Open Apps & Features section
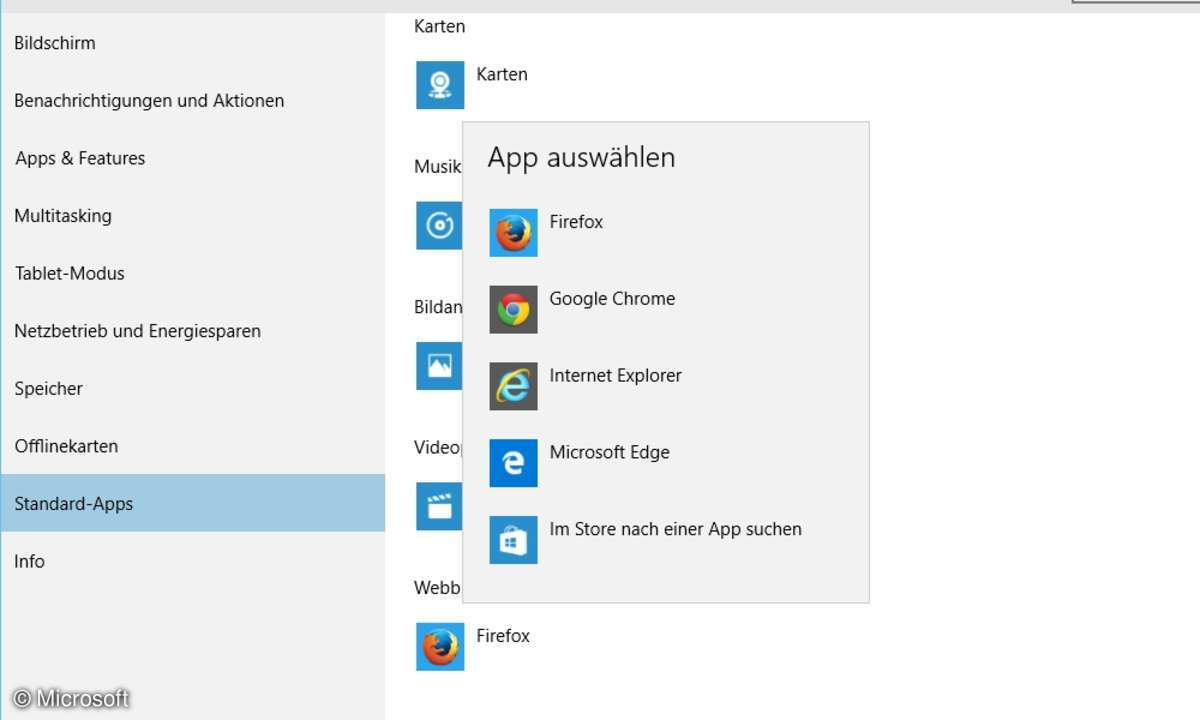This screenshot has width=1200, height=720. pos(193,158)
